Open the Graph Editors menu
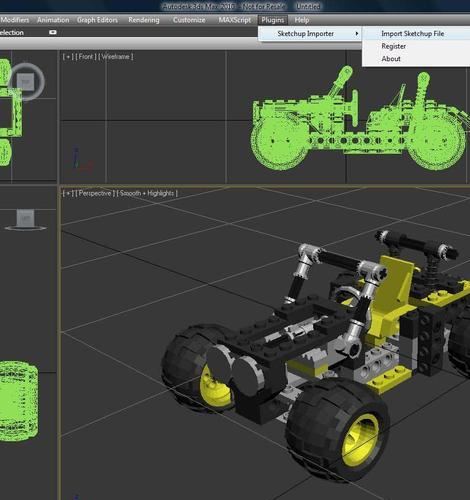Viewport: 470px width, 500px height. (x=97, y=20)
